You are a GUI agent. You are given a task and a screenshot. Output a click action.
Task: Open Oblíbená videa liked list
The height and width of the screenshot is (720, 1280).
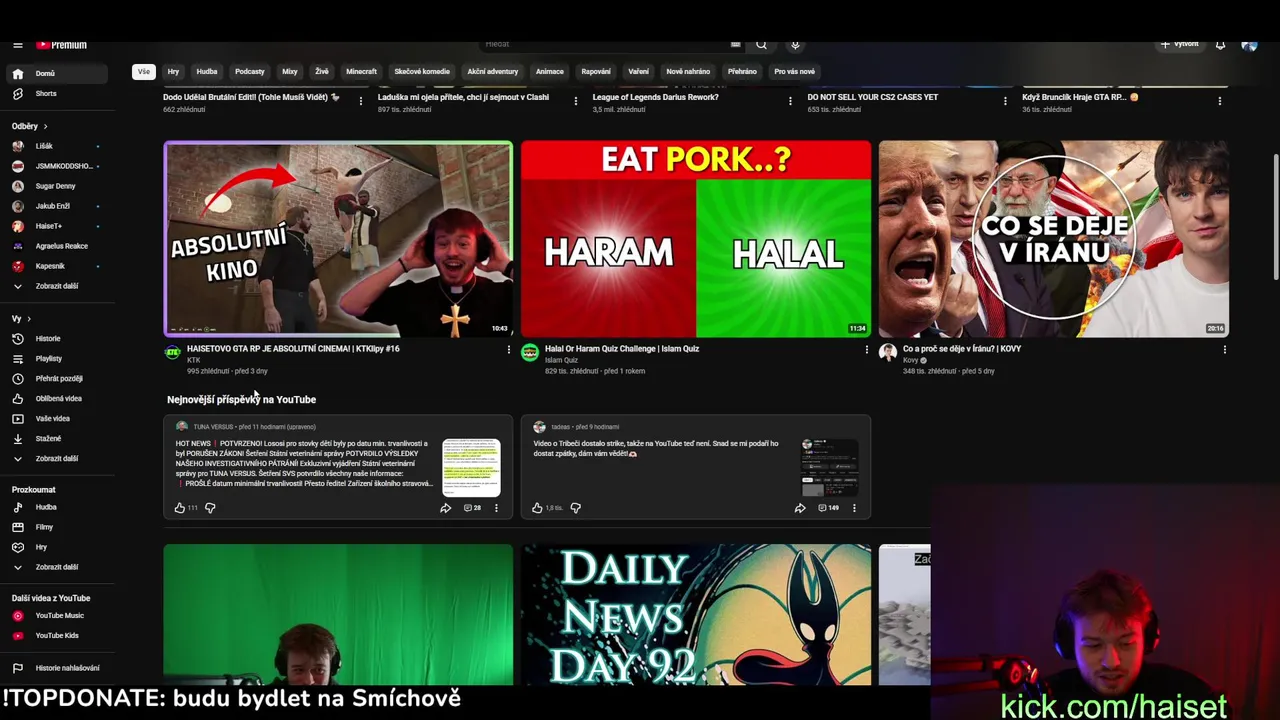click(56, 398)
